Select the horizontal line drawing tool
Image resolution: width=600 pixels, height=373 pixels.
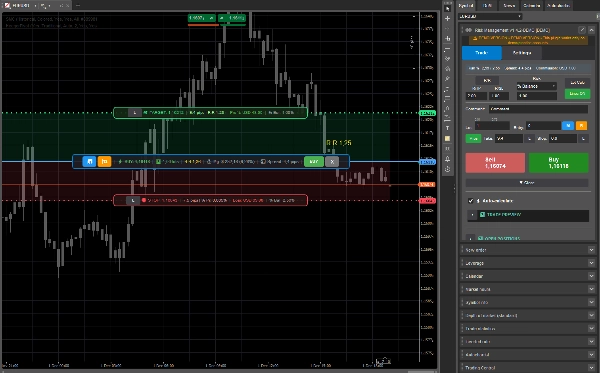[x=447, y=49]
